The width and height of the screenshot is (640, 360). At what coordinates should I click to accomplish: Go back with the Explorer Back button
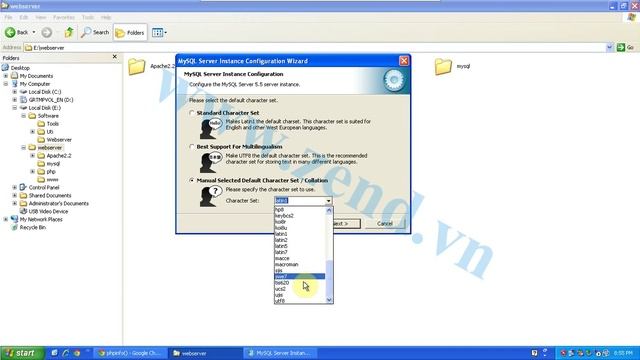coord(16,32)
